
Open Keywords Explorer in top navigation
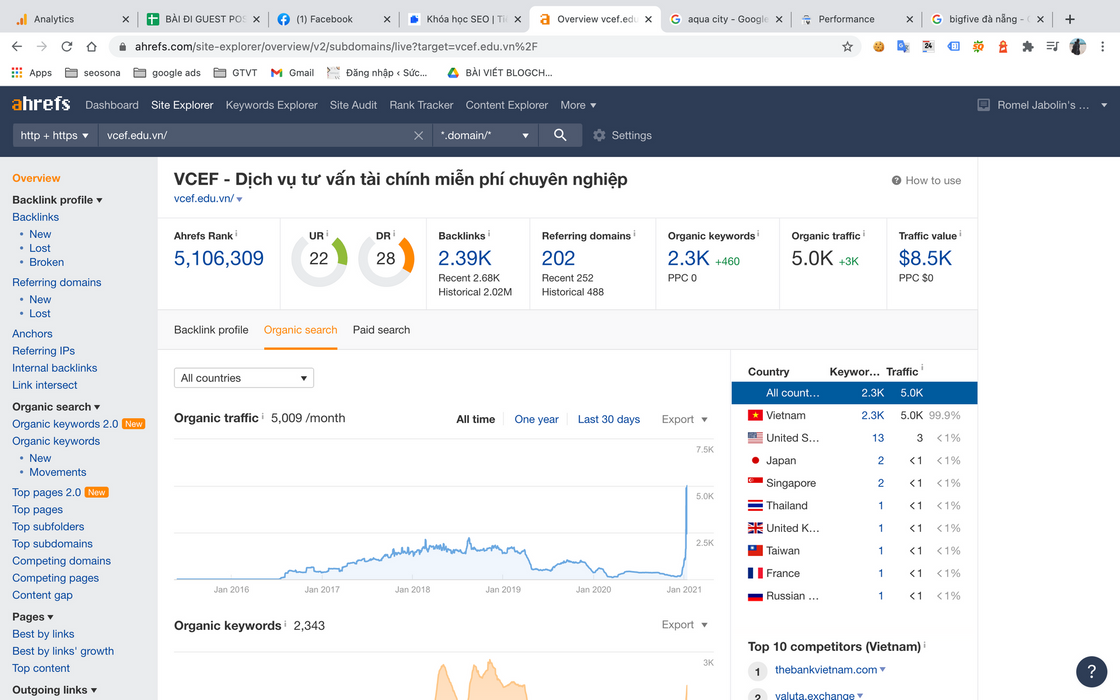coord(271,105)
